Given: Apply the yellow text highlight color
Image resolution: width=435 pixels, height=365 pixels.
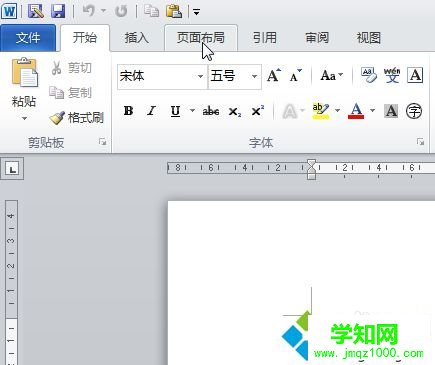Looking at the screenshot, I should (321, 111).
